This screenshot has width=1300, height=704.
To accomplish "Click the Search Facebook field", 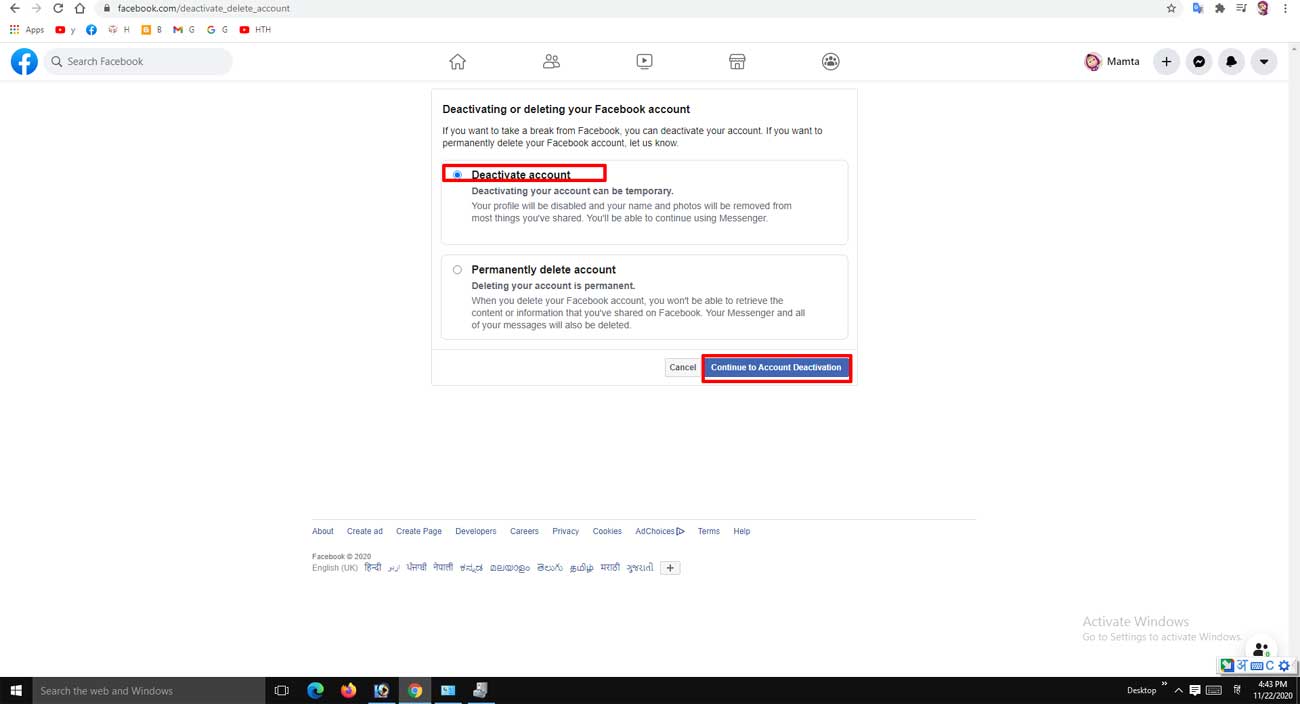I will pos(138,61).
